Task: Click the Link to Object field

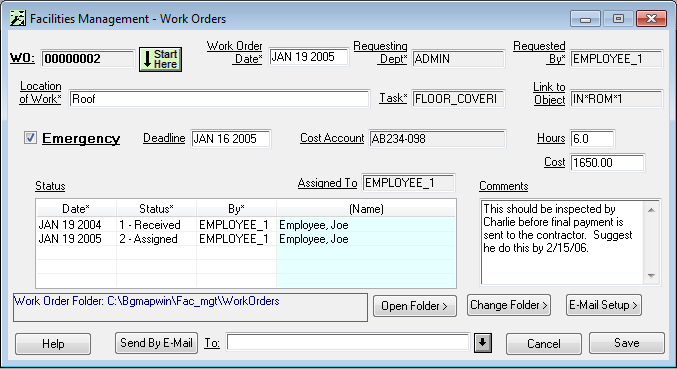Action: pyautogui.click(x=616, y=99)
